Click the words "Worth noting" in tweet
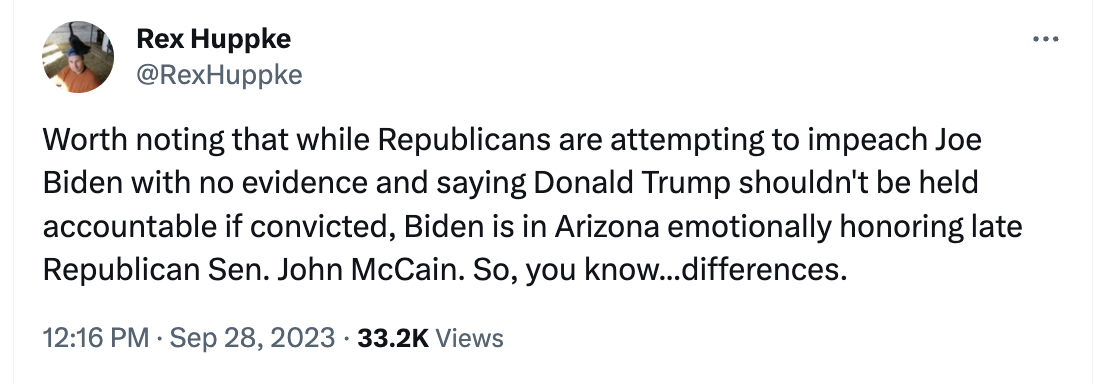This screenshot has height=384, width=1112. (133, 141)
